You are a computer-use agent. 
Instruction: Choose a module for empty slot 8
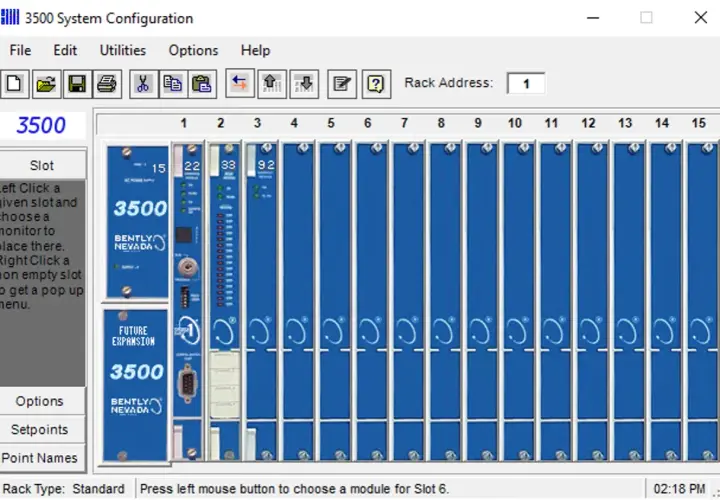pyautogui.click(x=445, y=301)
